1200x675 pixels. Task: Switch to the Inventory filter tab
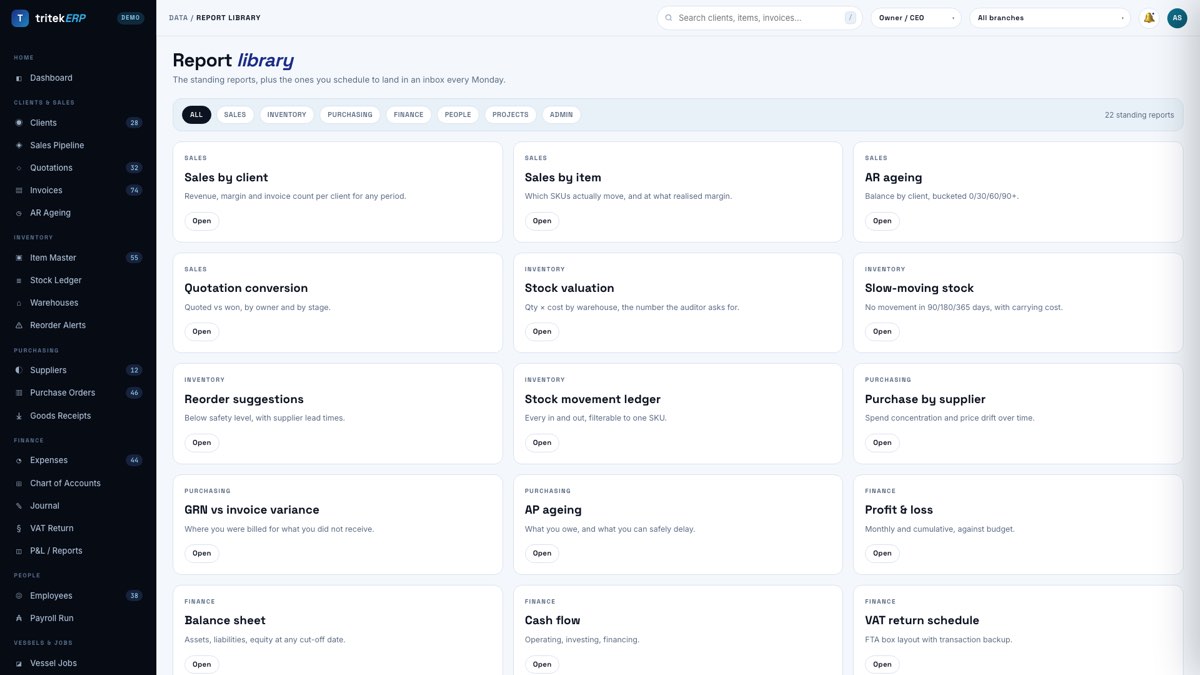click(x=287, y=115)
